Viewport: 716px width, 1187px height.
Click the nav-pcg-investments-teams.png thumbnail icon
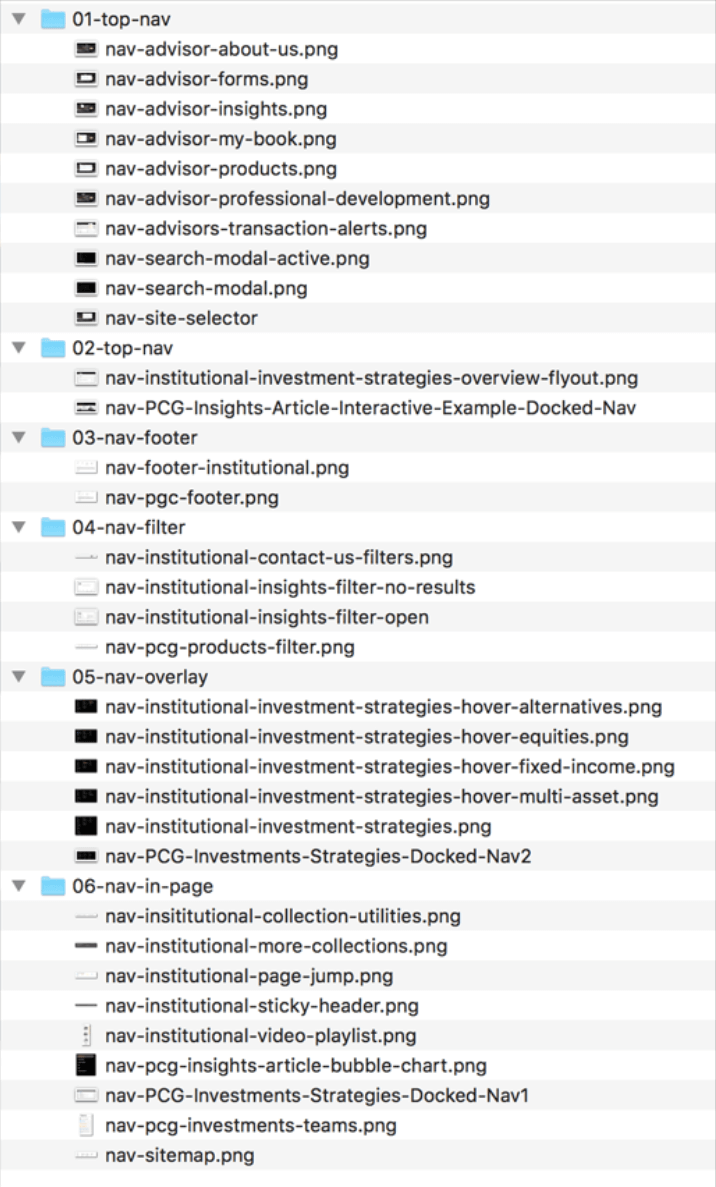pos(84,1125)
